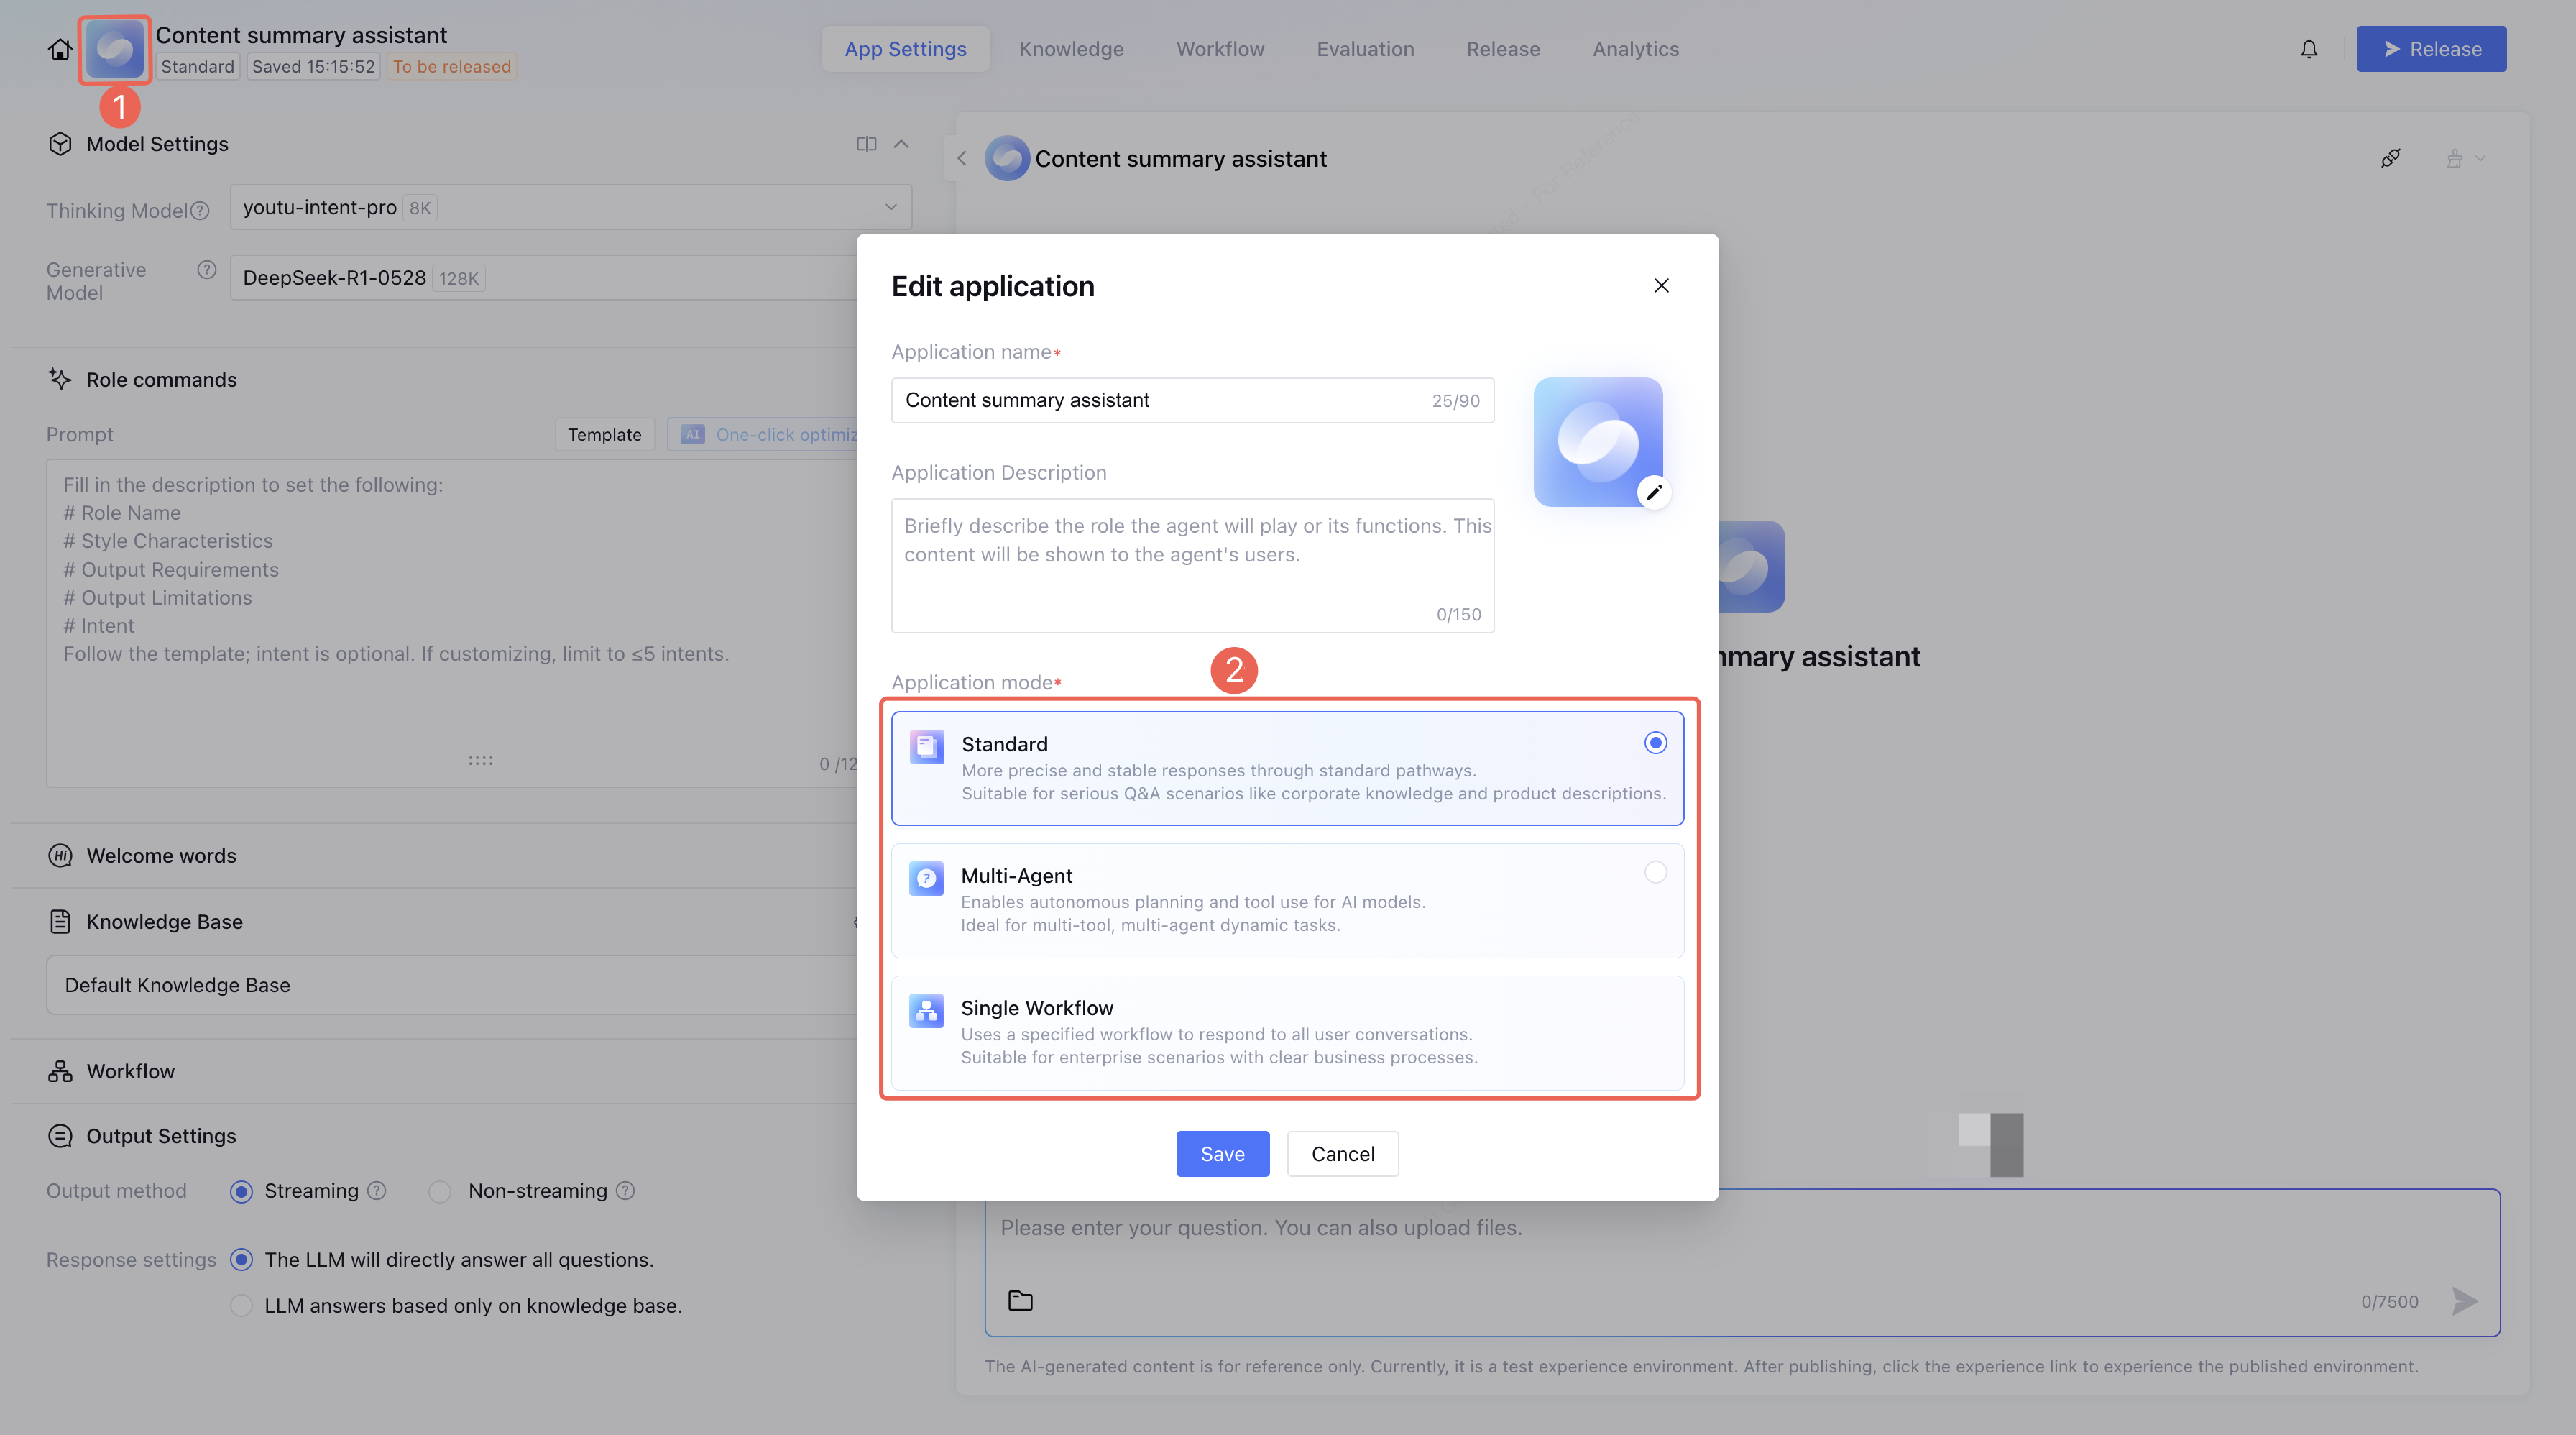Click the link icon in the preview header

point(2390,158)
